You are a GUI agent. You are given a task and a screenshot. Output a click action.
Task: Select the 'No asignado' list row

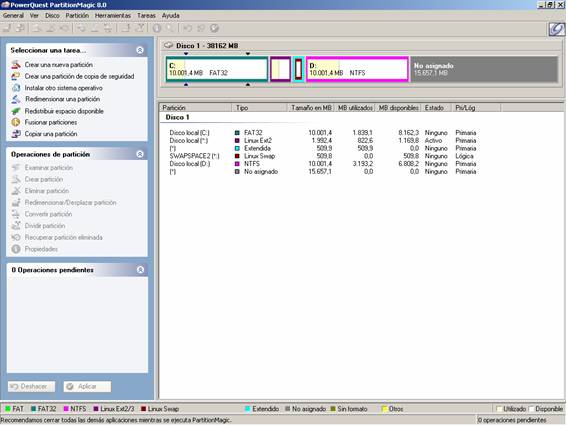322,172
